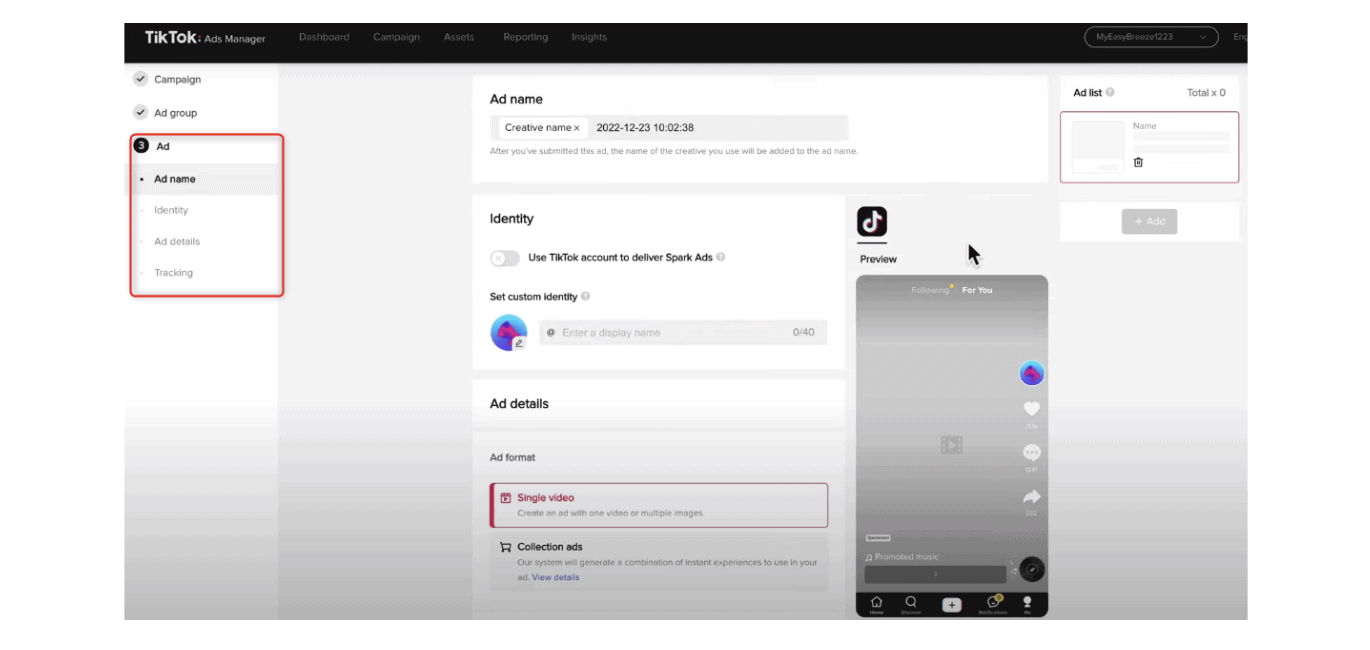Remove the Creative name tag
The width and height of the screenshot is (1370, 650).
(x=577, y=128)
